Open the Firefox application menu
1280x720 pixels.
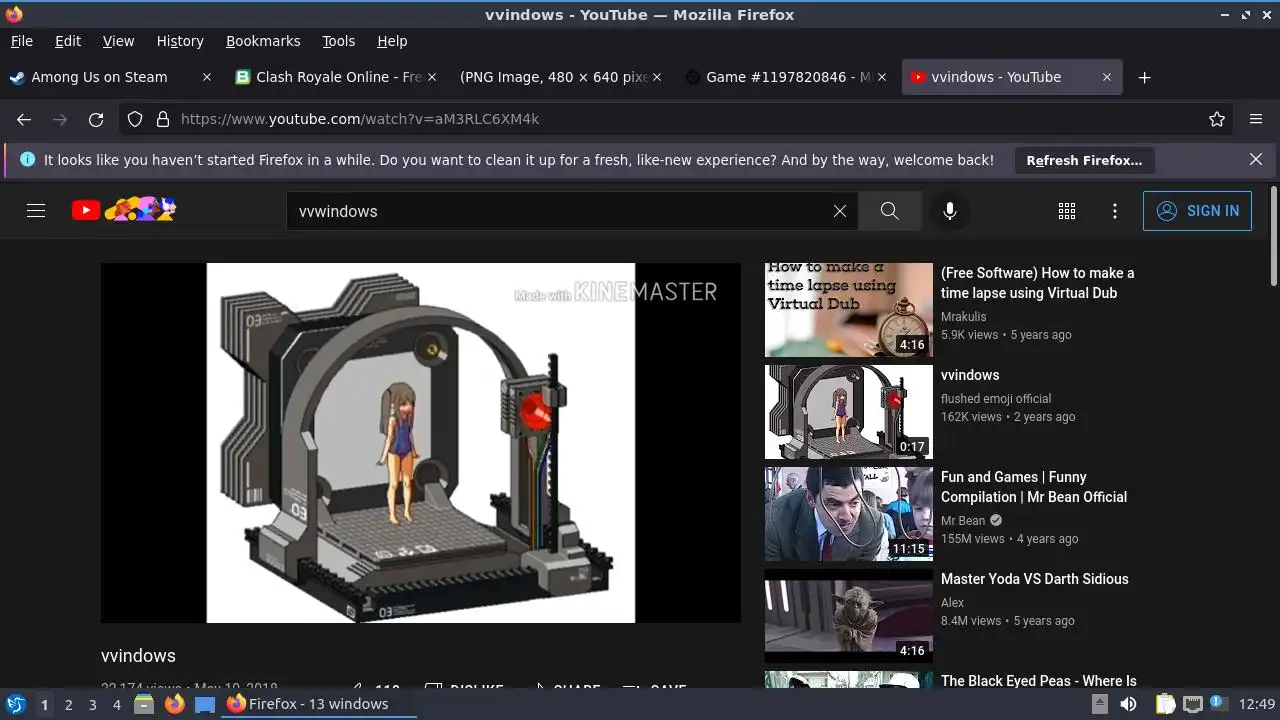[1256, 119]
